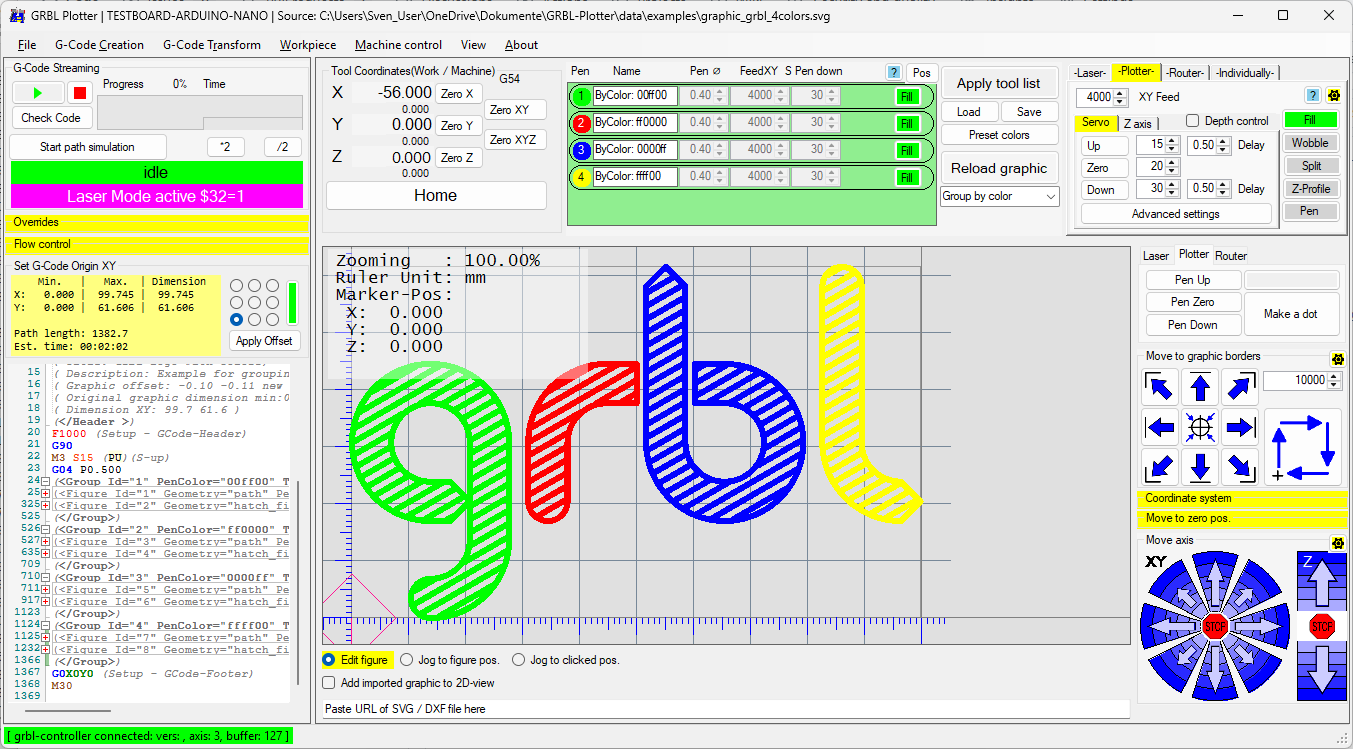
Task: Click the Zero XYZ button
Action: pos(516,139)
